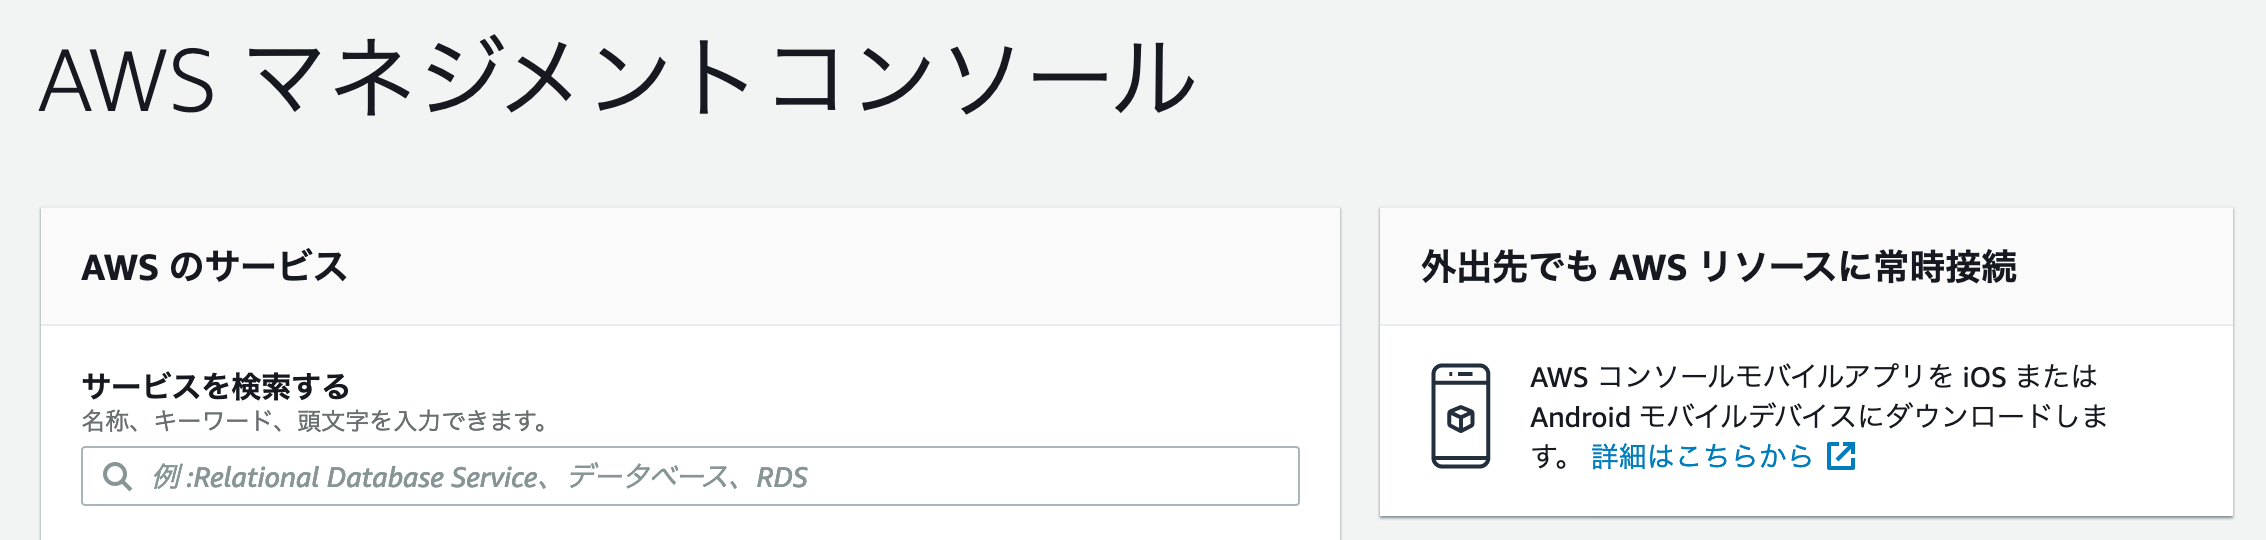Image resolution: width=2266 pixels, height=540 pixels.
Task: Click the word Android in the mobile description
Action: coord(1580,417)
